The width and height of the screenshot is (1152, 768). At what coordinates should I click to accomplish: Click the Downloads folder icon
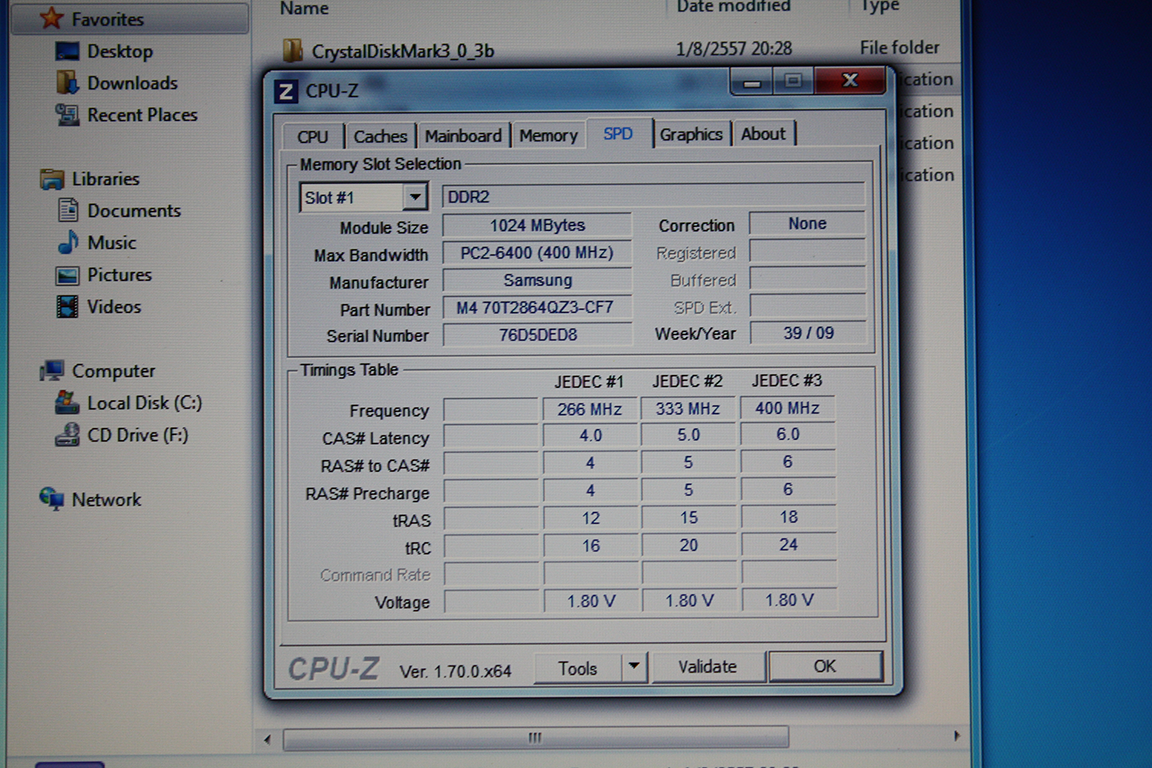67,82
